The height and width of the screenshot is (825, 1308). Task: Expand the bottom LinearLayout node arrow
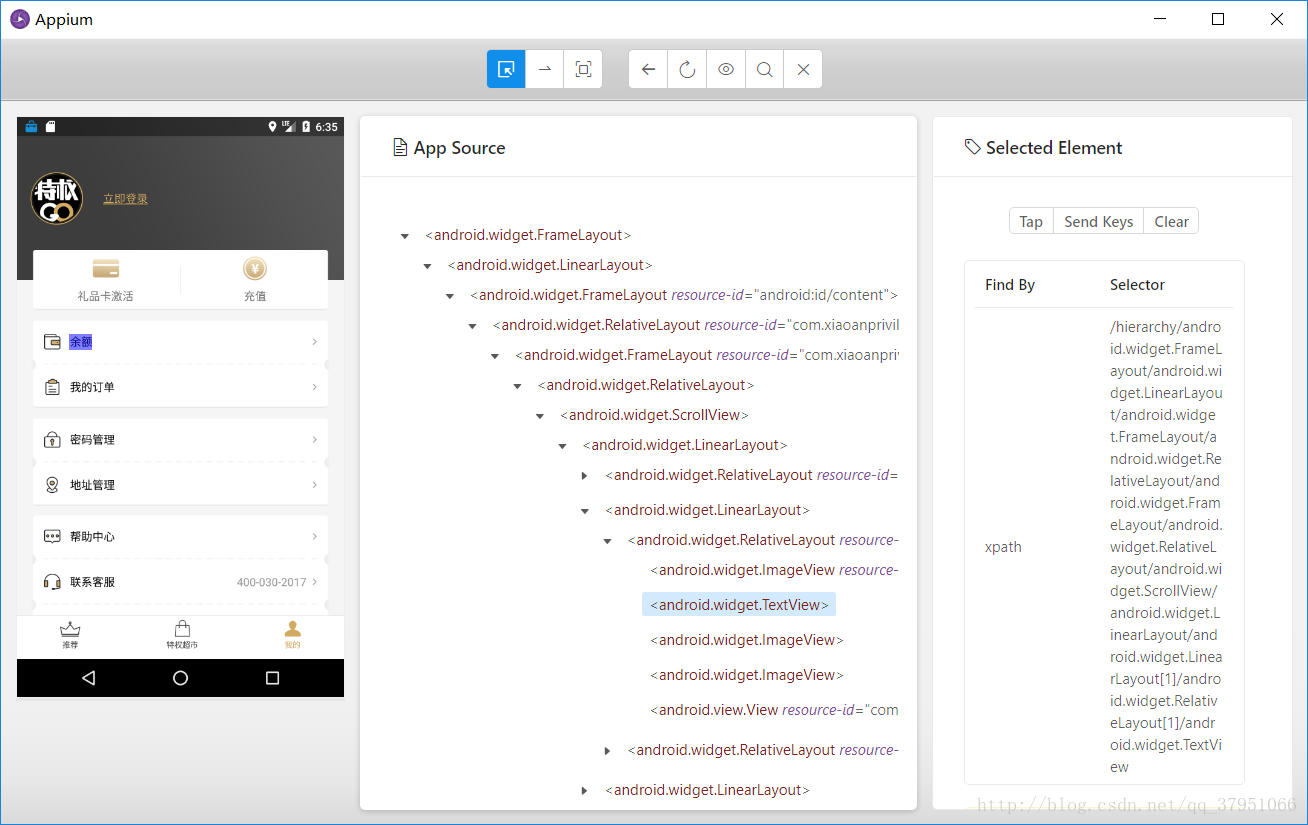[585, 791]
